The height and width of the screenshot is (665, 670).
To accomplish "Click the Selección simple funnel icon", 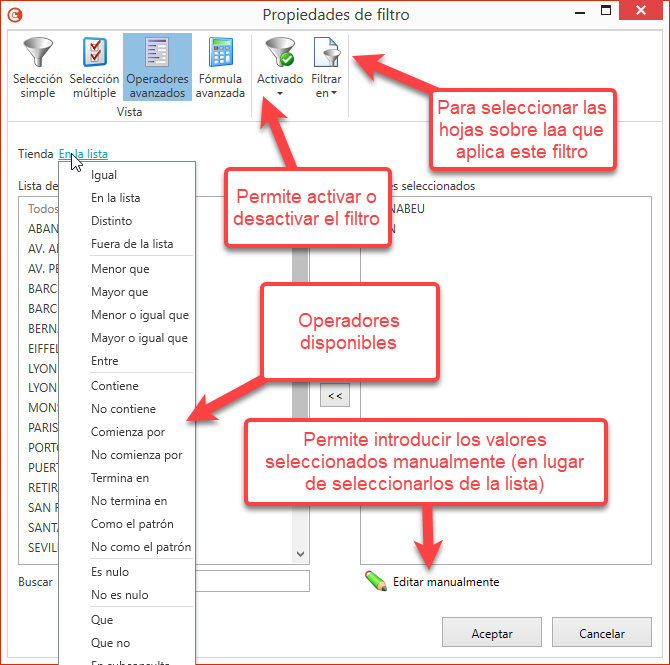I will pyautogui.click(x=38, y=53).
